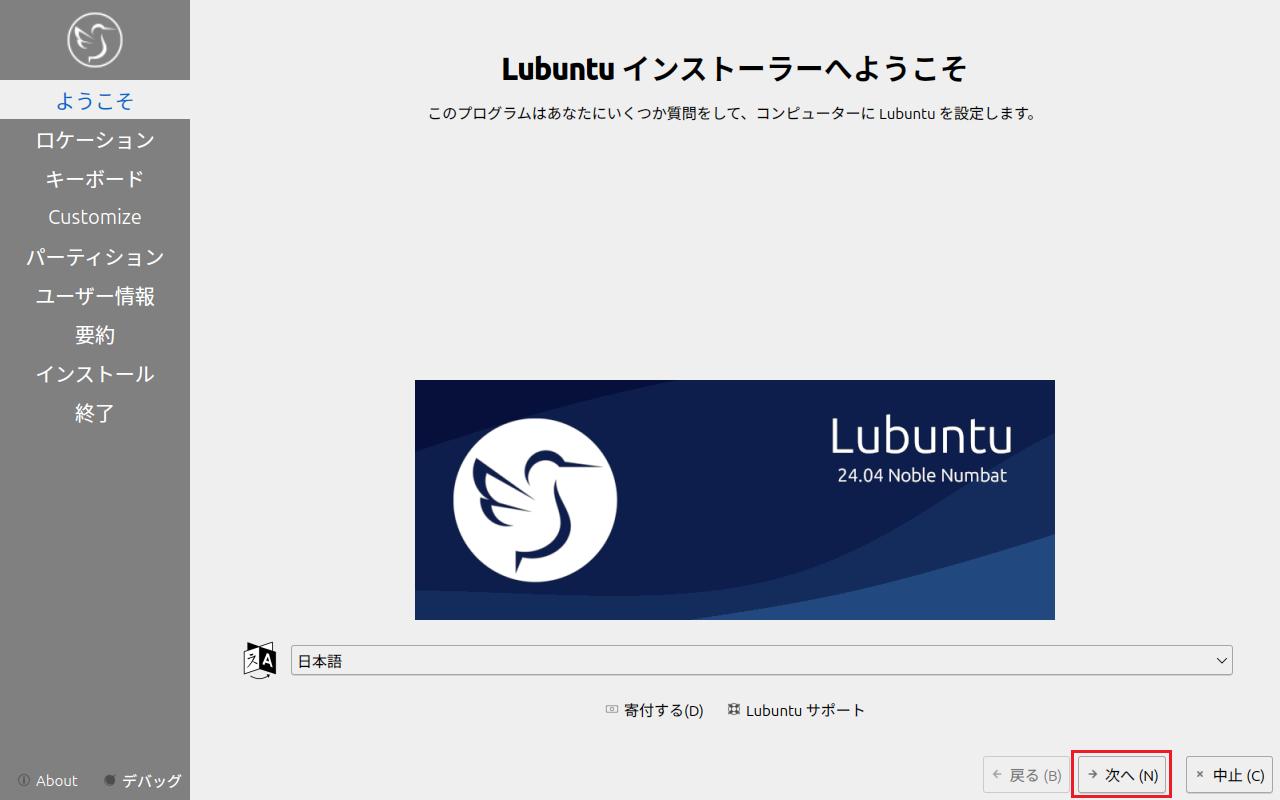This screenshot has height=800, width=1280.
Task: Select the インストール step in sidebar
Action: (x=95, y=374)
